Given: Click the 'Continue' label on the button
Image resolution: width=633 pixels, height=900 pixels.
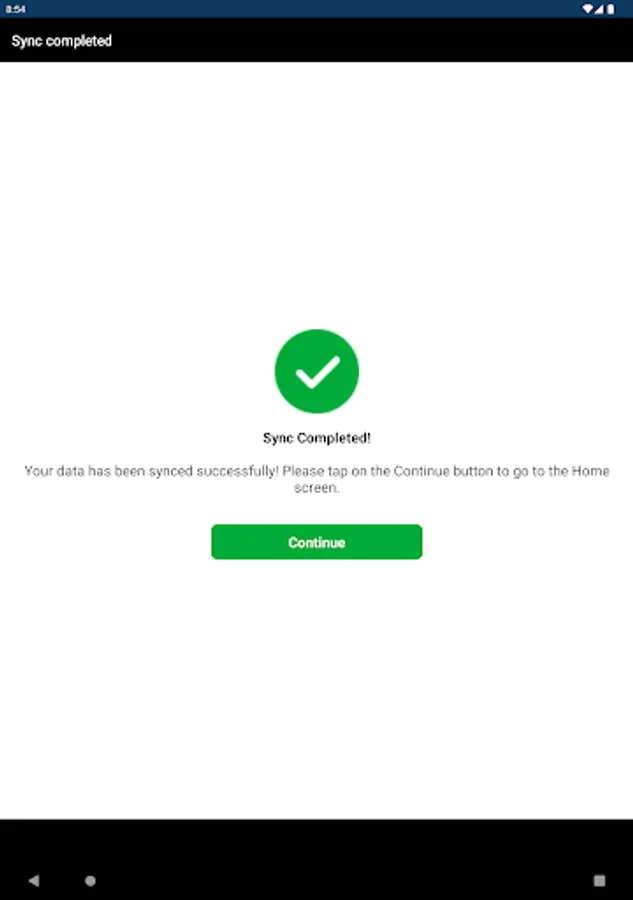Looking at the screenshot, I should pos(317,542).
